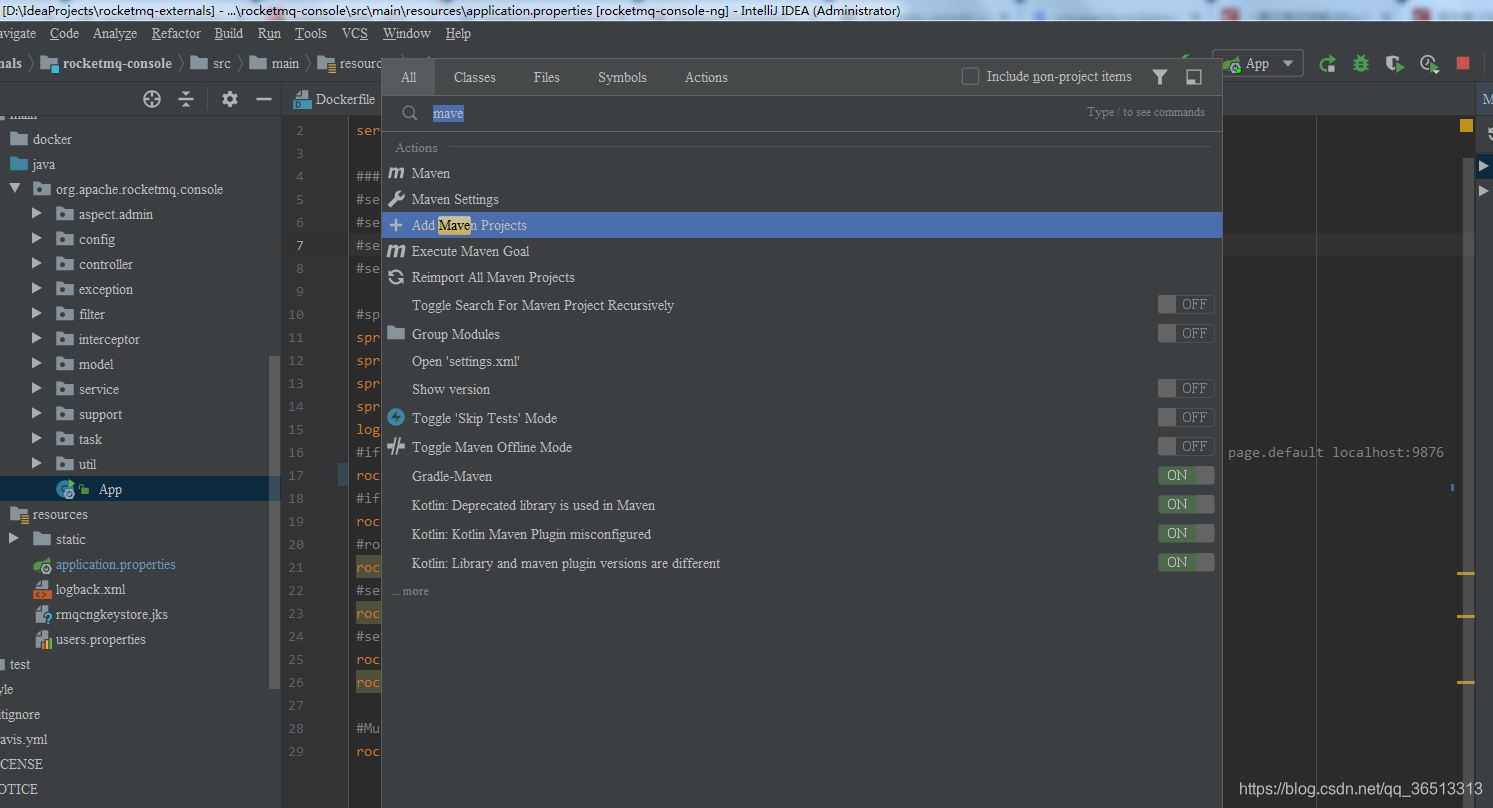The image size is (1493, 808).
Task: Click the Group Modules folder icon
Action: pos(396,333)
